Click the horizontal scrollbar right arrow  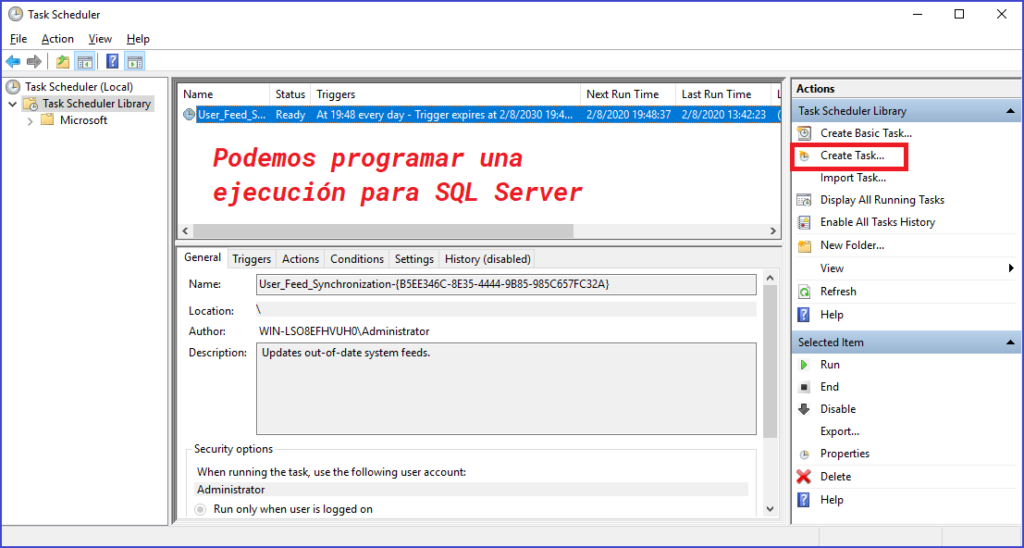(x=773, y=231)
